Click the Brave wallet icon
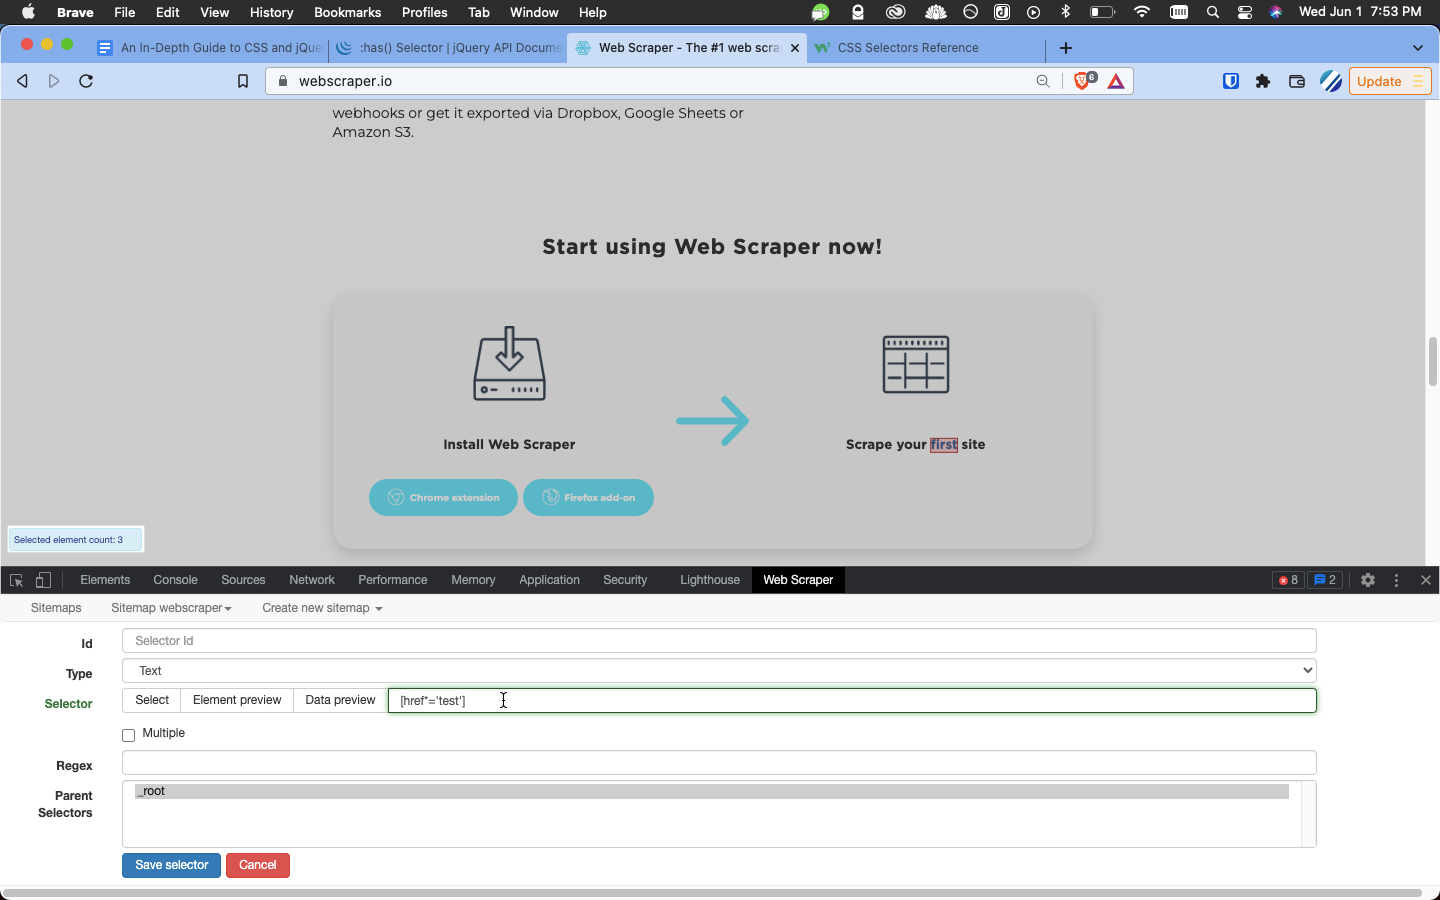This screenshot has height=900, width=1440. coord(1297,81)
